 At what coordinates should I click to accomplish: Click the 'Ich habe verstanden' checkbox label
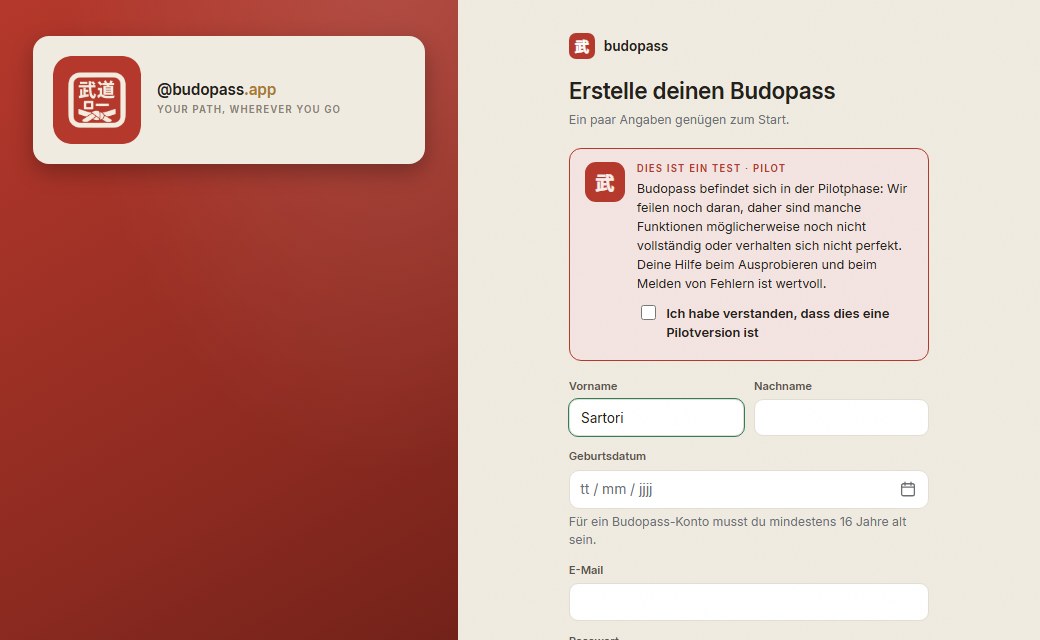[x=777, y=323]
